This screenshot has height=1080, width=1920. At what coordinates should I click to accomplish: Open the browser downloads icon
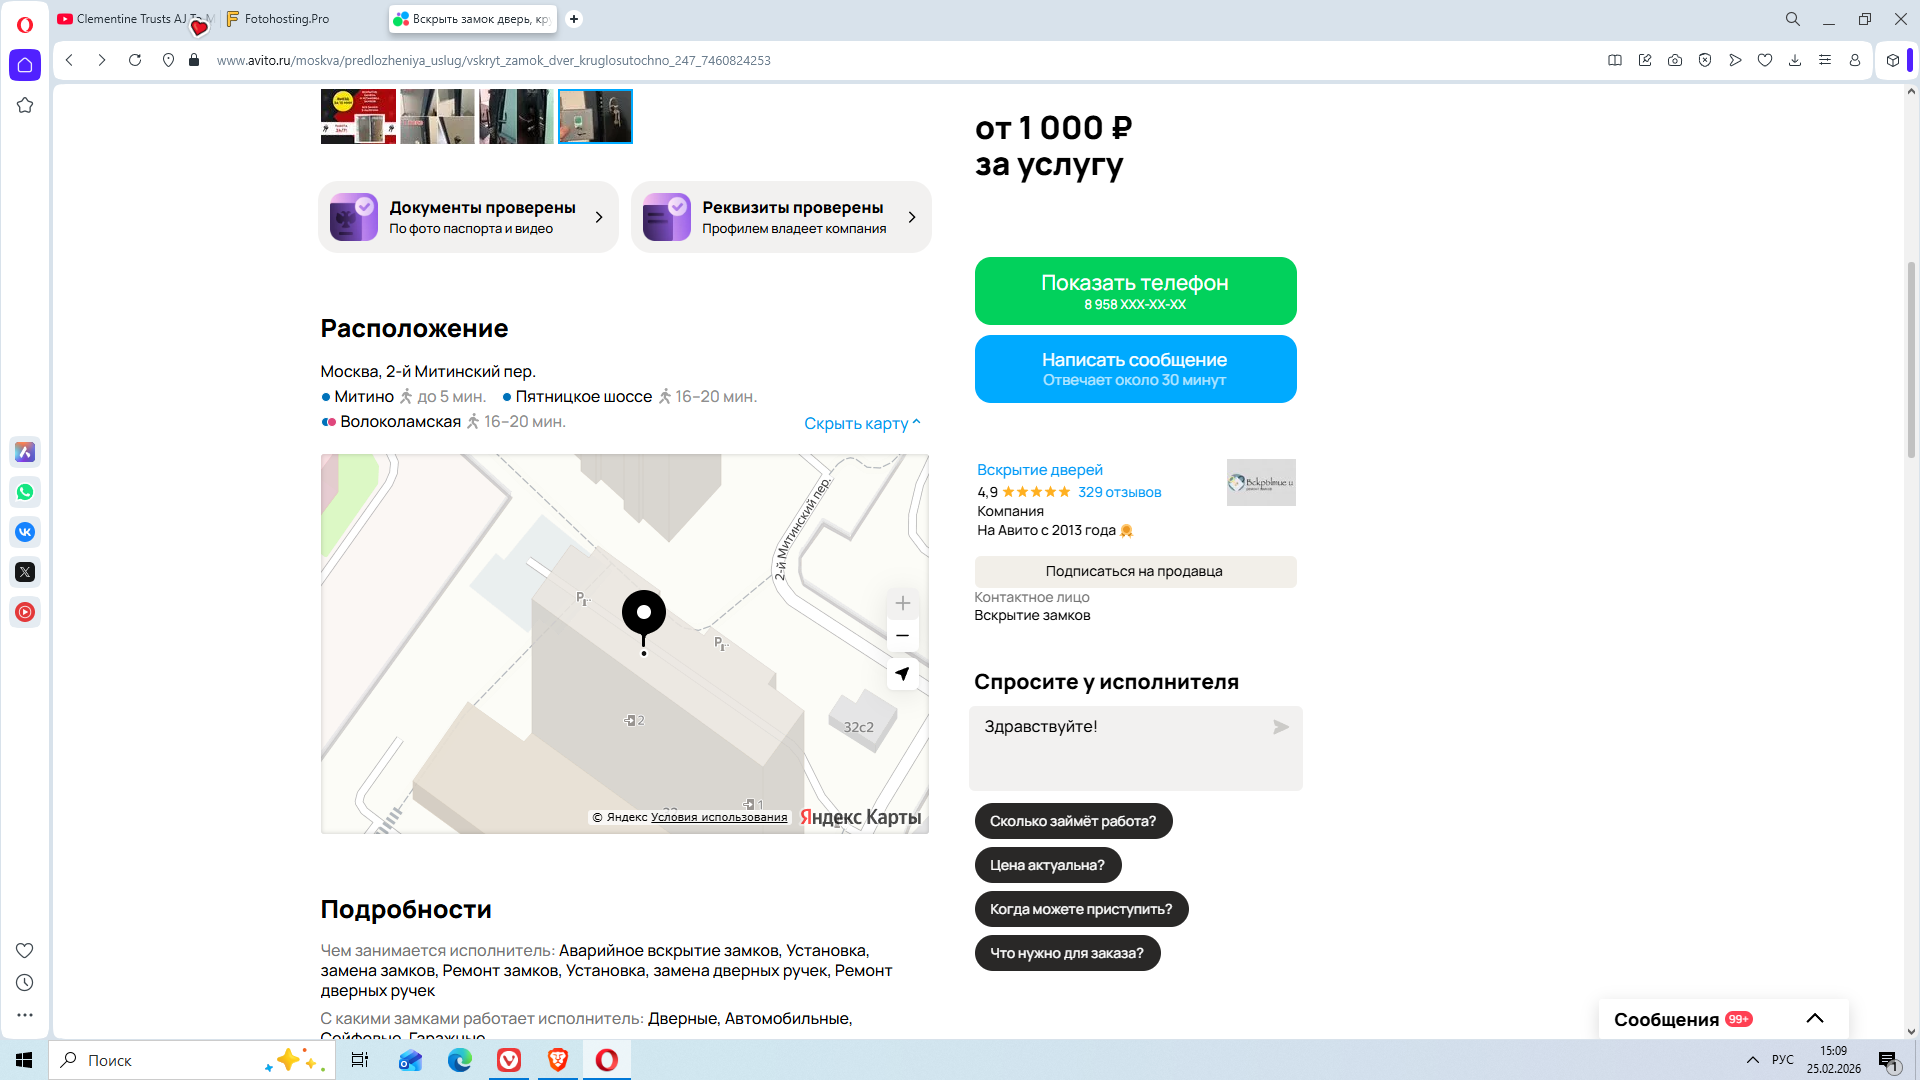click(1795, 60)
